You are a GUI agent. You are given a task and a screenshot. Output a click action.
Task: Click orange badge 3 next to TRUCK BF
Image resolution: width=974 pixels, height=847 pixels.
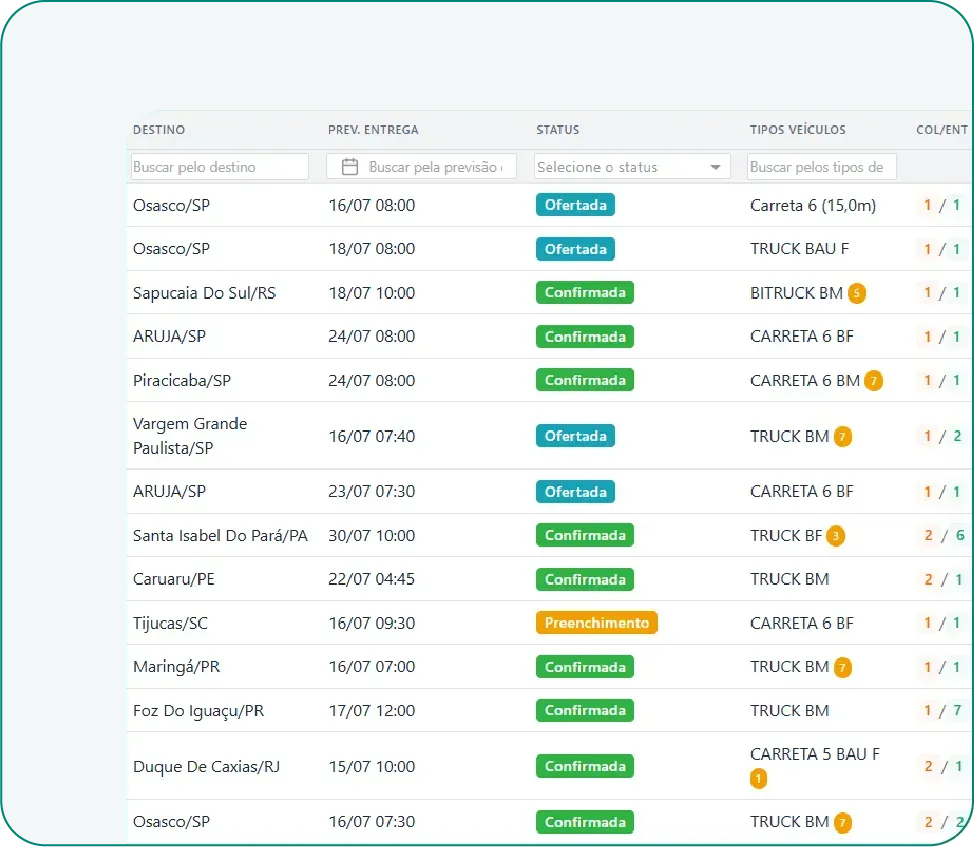point(835,536)
